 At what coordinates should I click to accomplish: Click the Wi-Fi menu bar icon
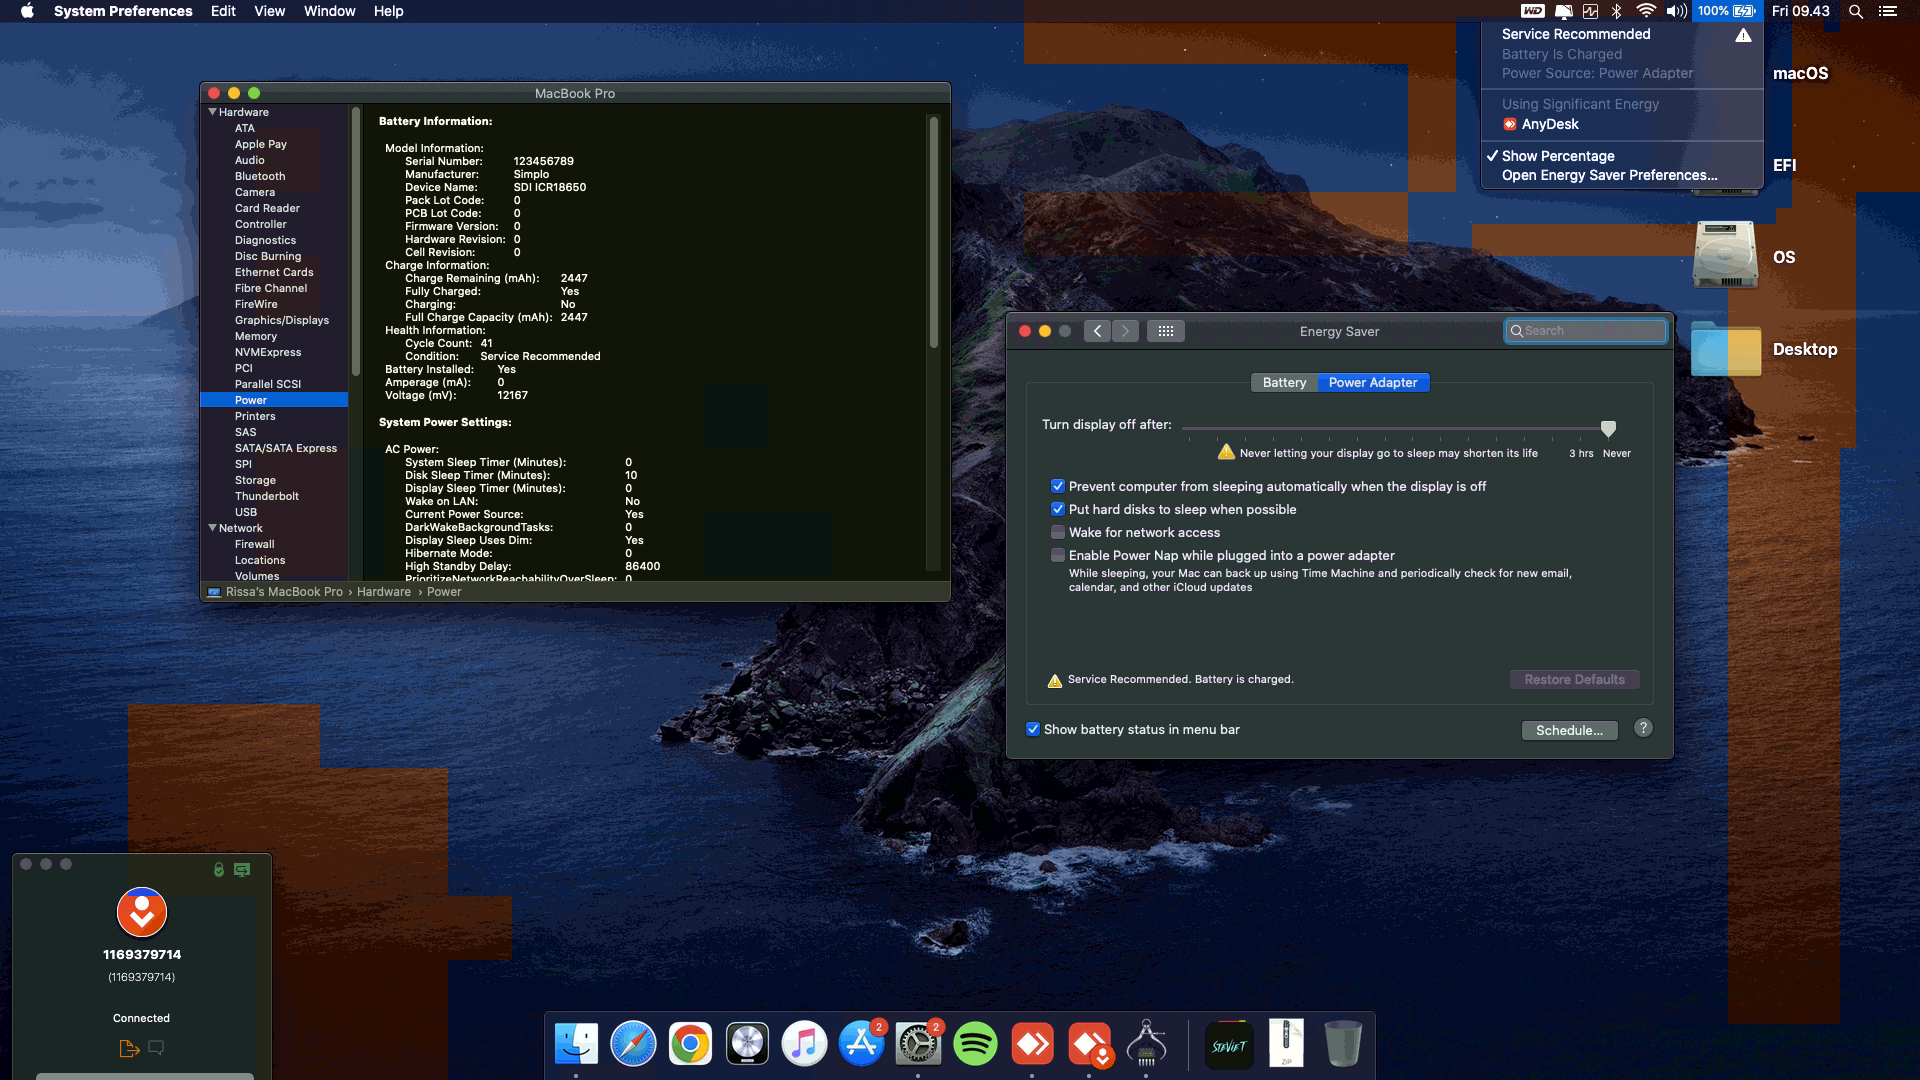pos(1645,11)
